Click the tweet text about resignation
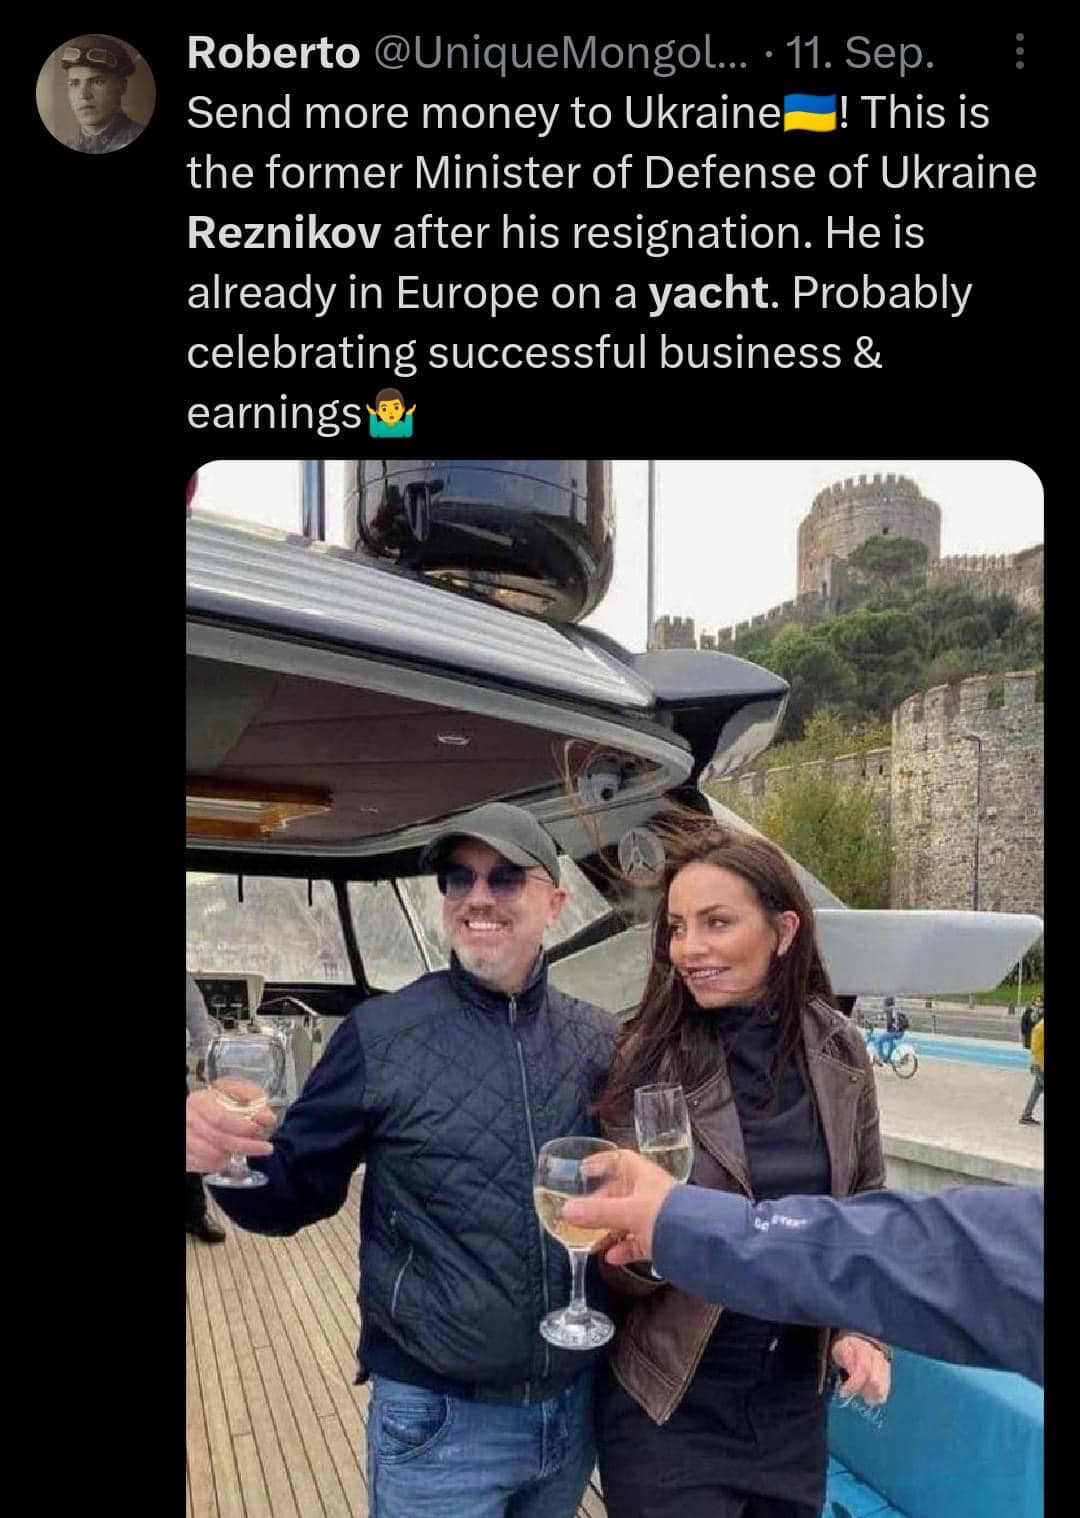The image size is (1080, 1518). (610, 233)
